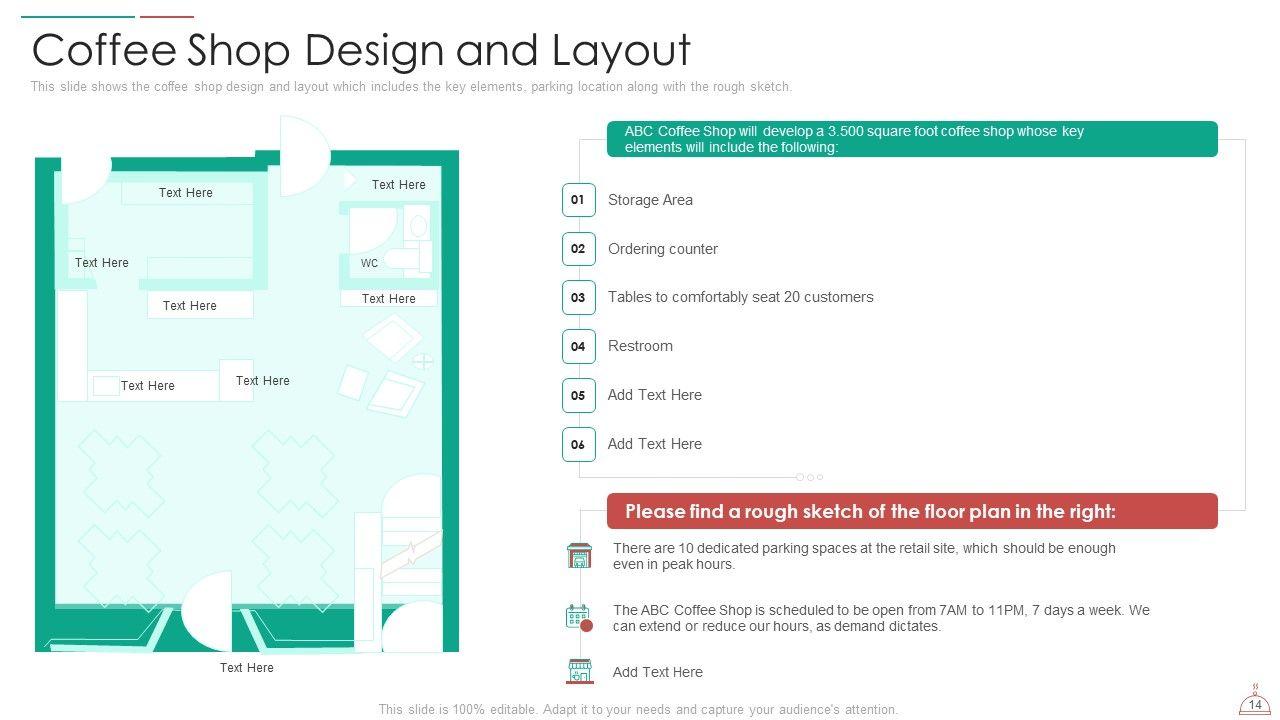Click the WC label in floor plan
1280x720 pixels.
pyautogui.click(x=369, y=264)
